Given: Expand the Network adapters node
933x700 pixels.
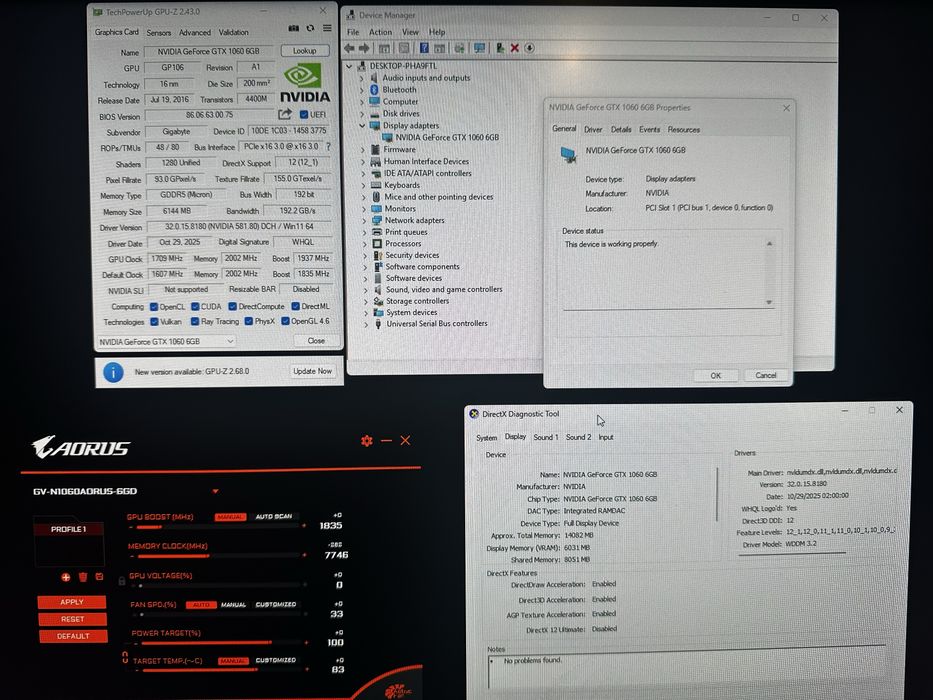Looking at the screenshot, I should click(365, 220).
